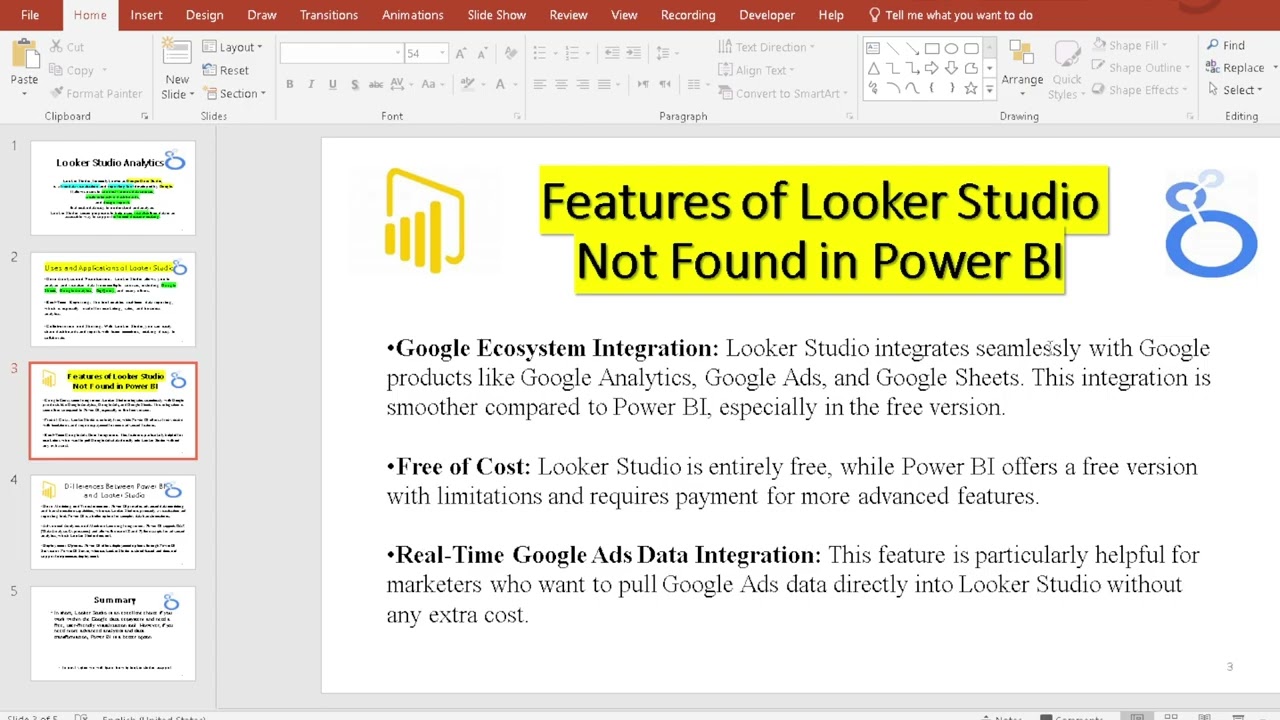
Task: Select the Rounded Rectangle shape
Action: 970,48
